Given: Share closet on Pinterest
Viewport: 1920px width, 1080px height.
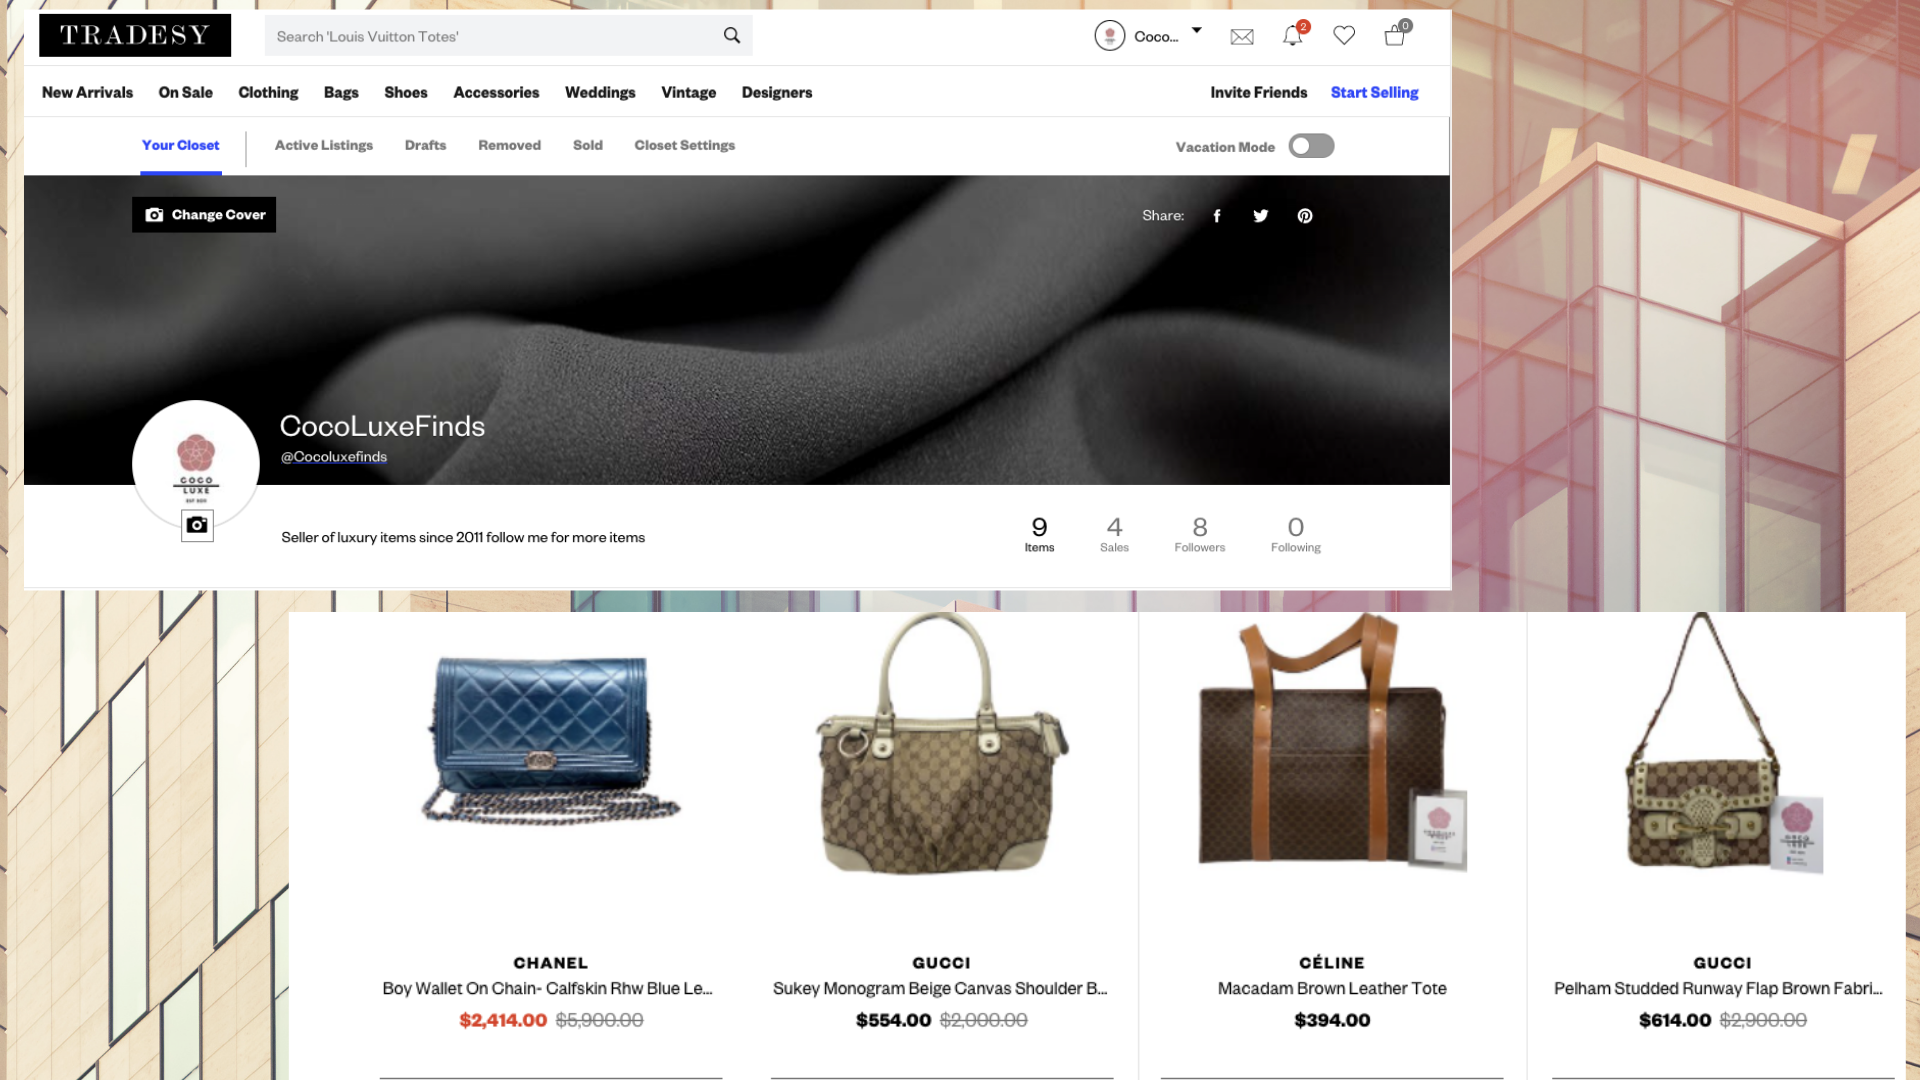Looking at the screenshot, I should (x=1305, y=216).
